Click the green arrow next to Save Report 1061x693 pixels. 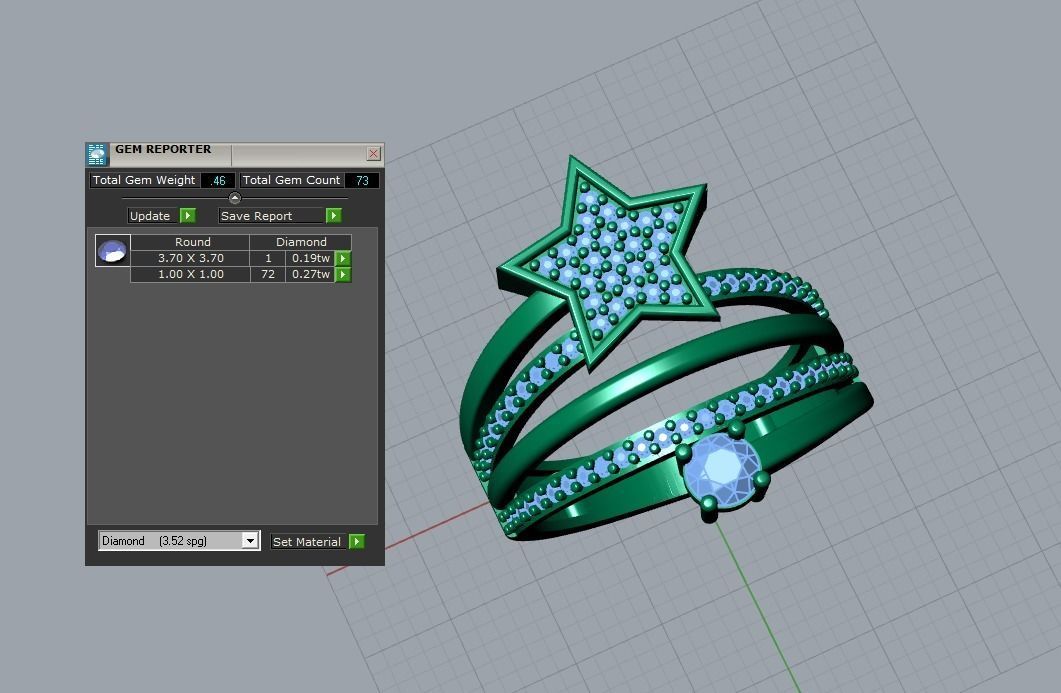tap(334, 215)
